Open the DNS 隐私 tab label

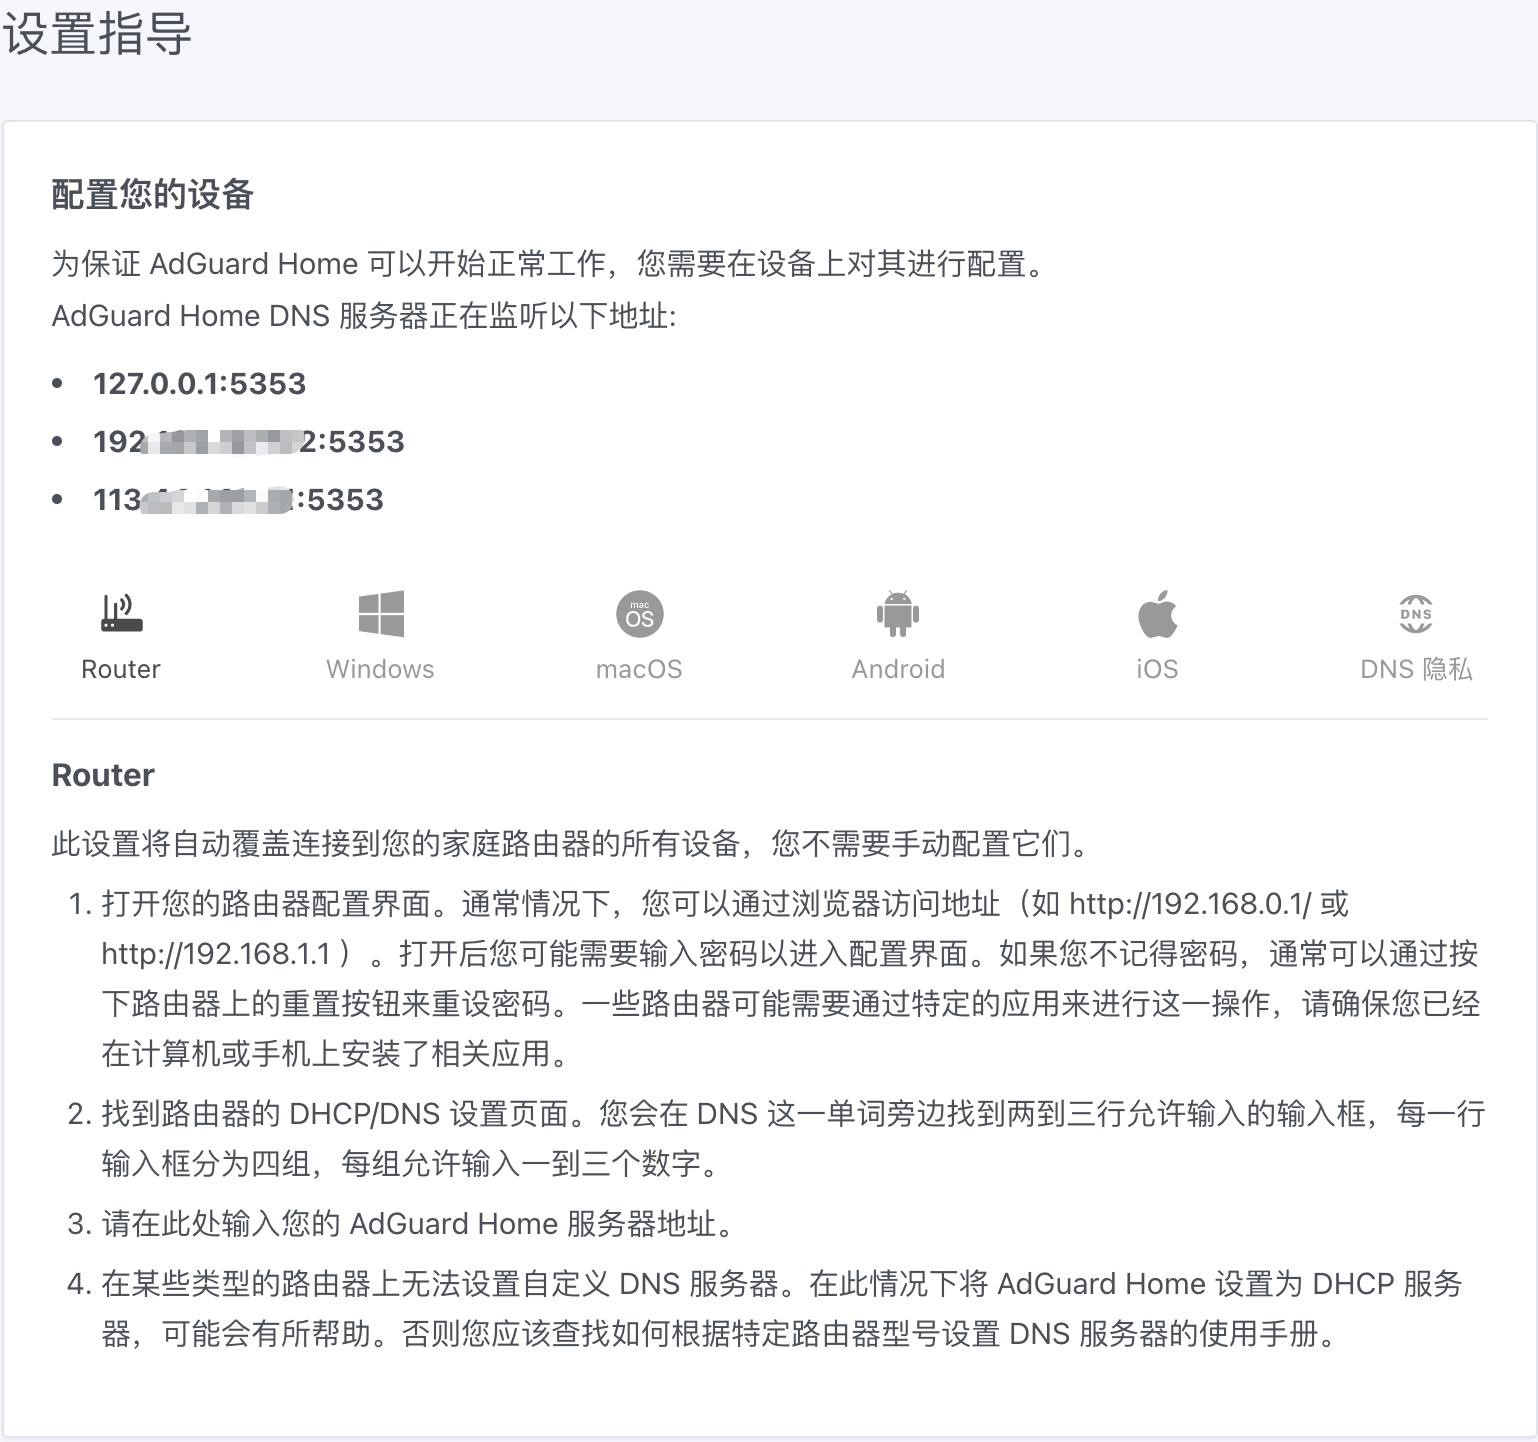[1416, 669]
